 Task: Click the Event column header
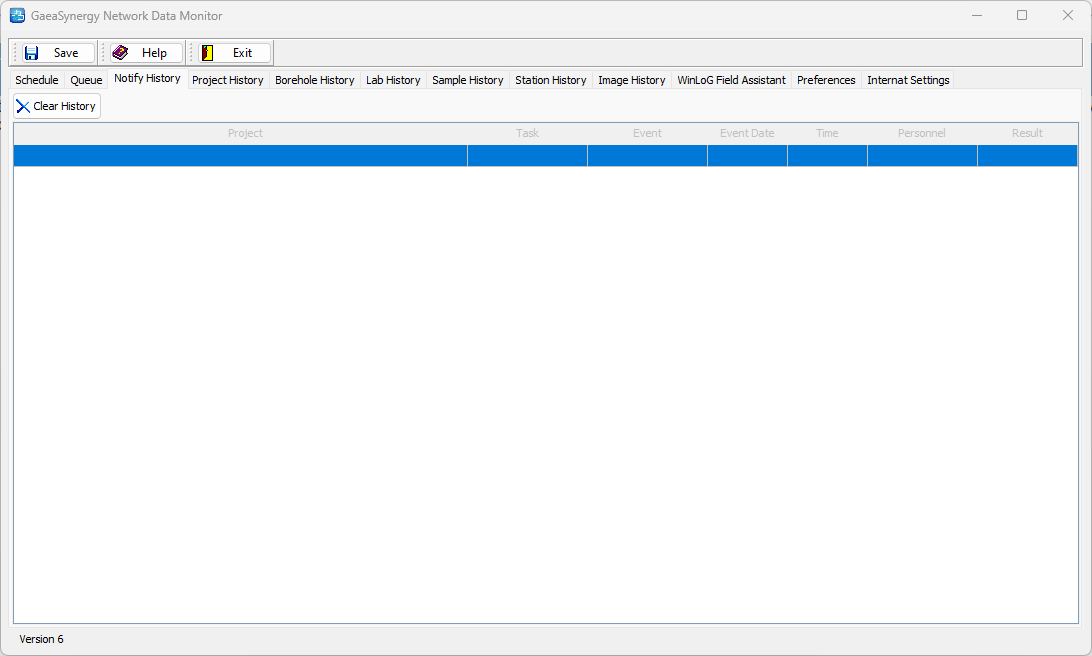tap(647, 133)
